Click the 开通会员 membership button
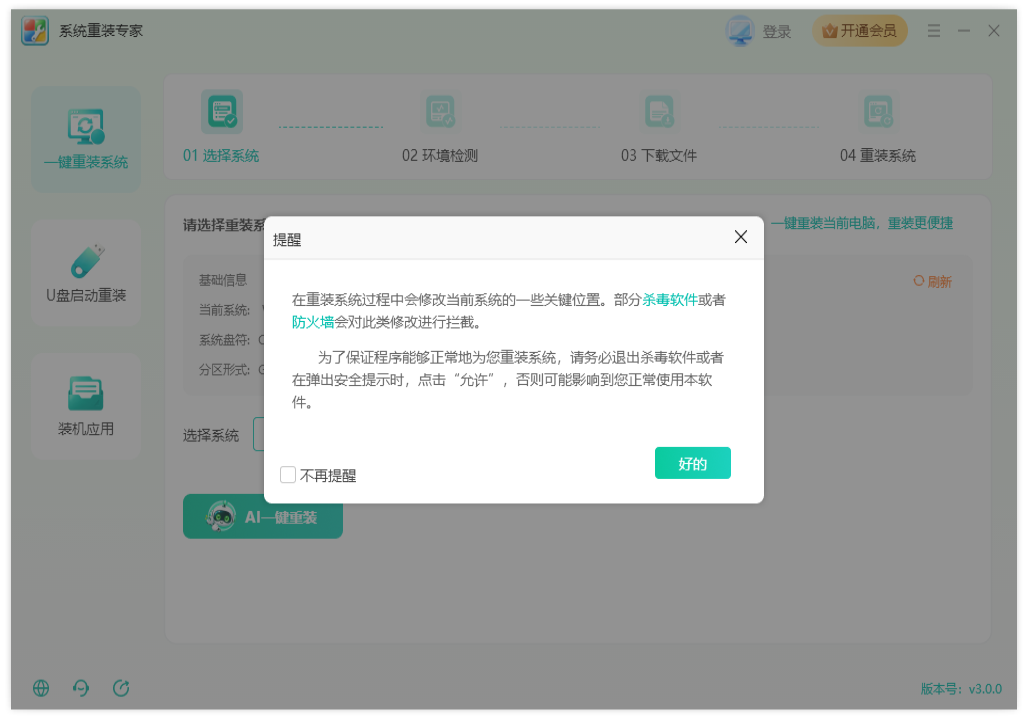This screenshot has width=1026, height=726. coord(859,31)
